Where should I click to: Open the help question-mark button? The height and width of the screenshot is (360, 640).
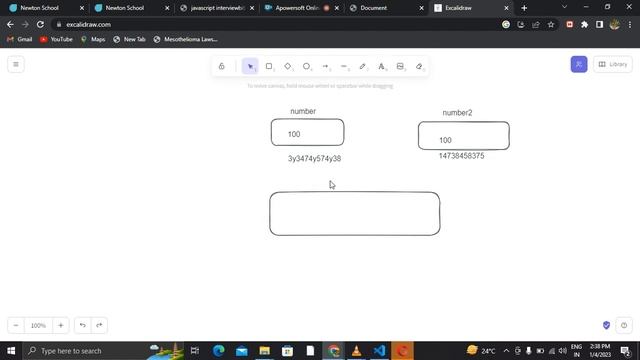[x=624, y=325]
